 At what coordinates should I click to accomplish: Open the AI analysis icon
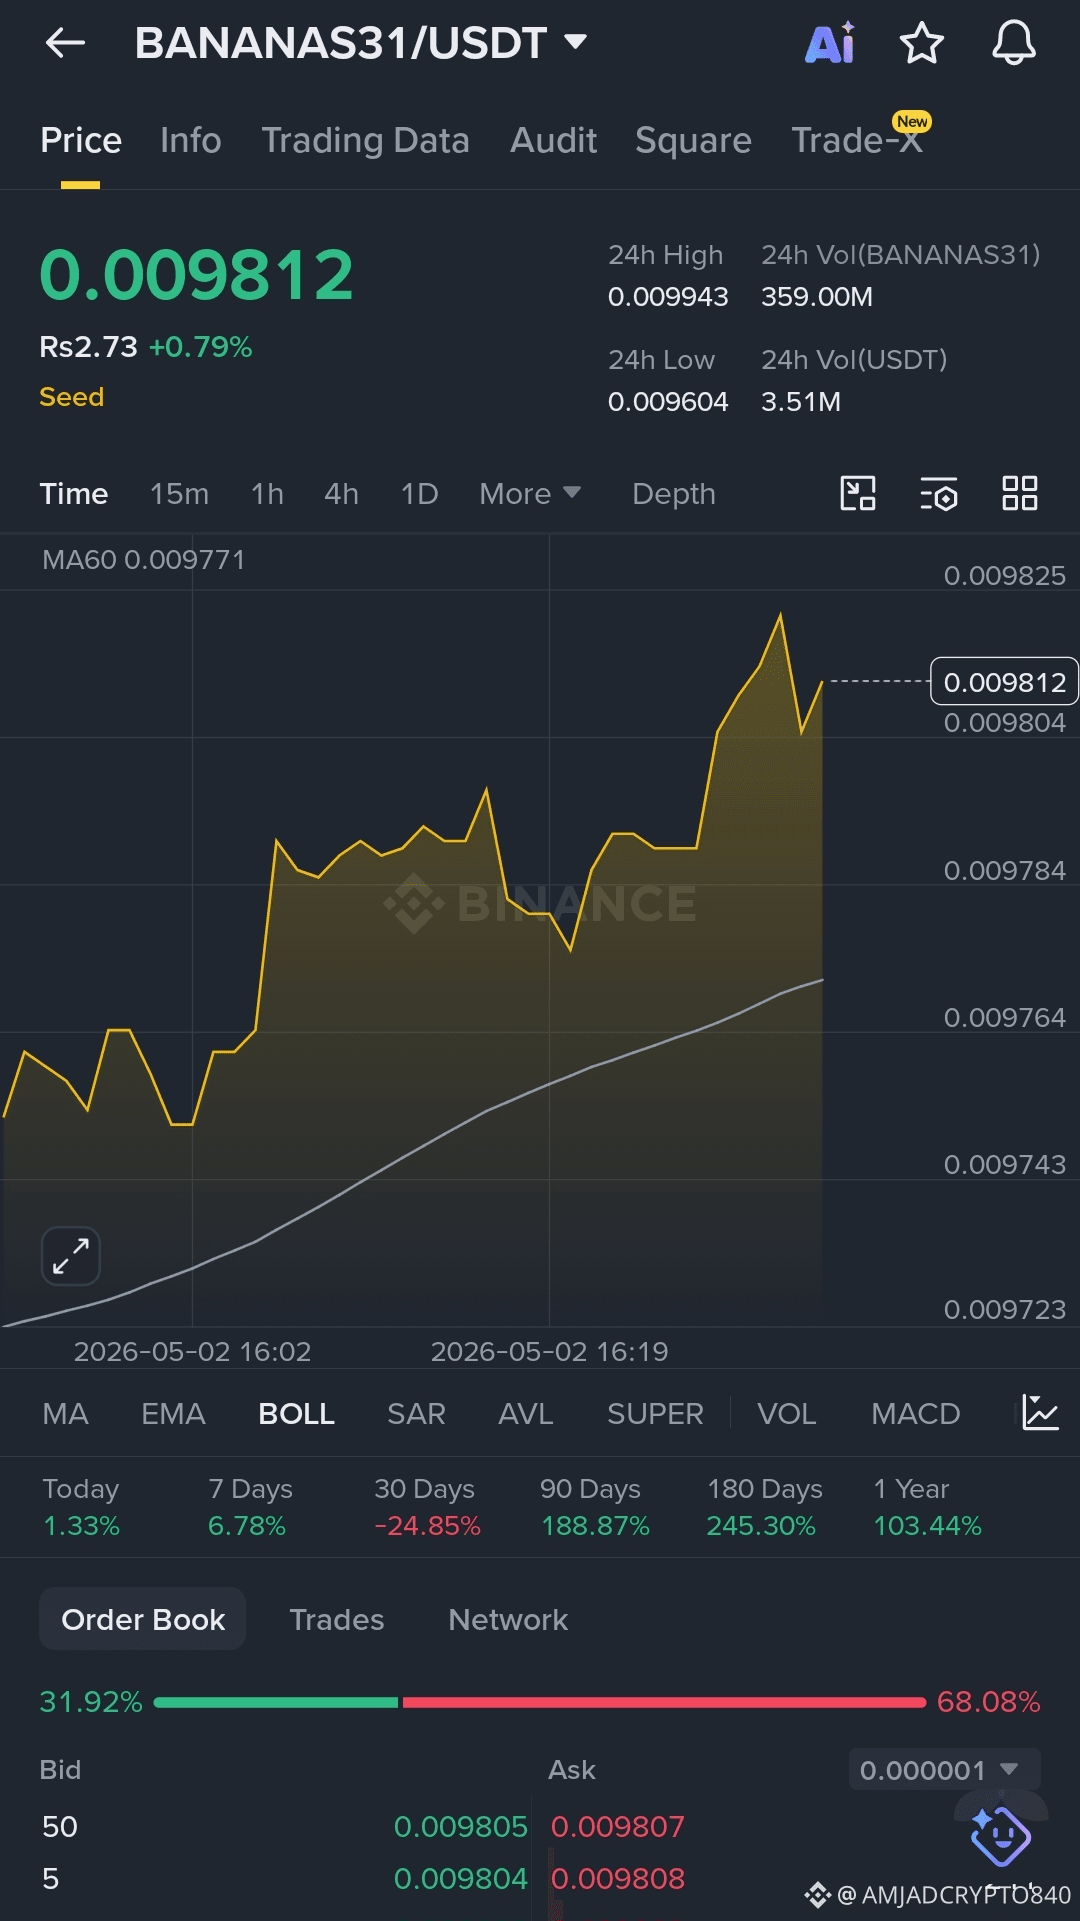click(830, 43)
